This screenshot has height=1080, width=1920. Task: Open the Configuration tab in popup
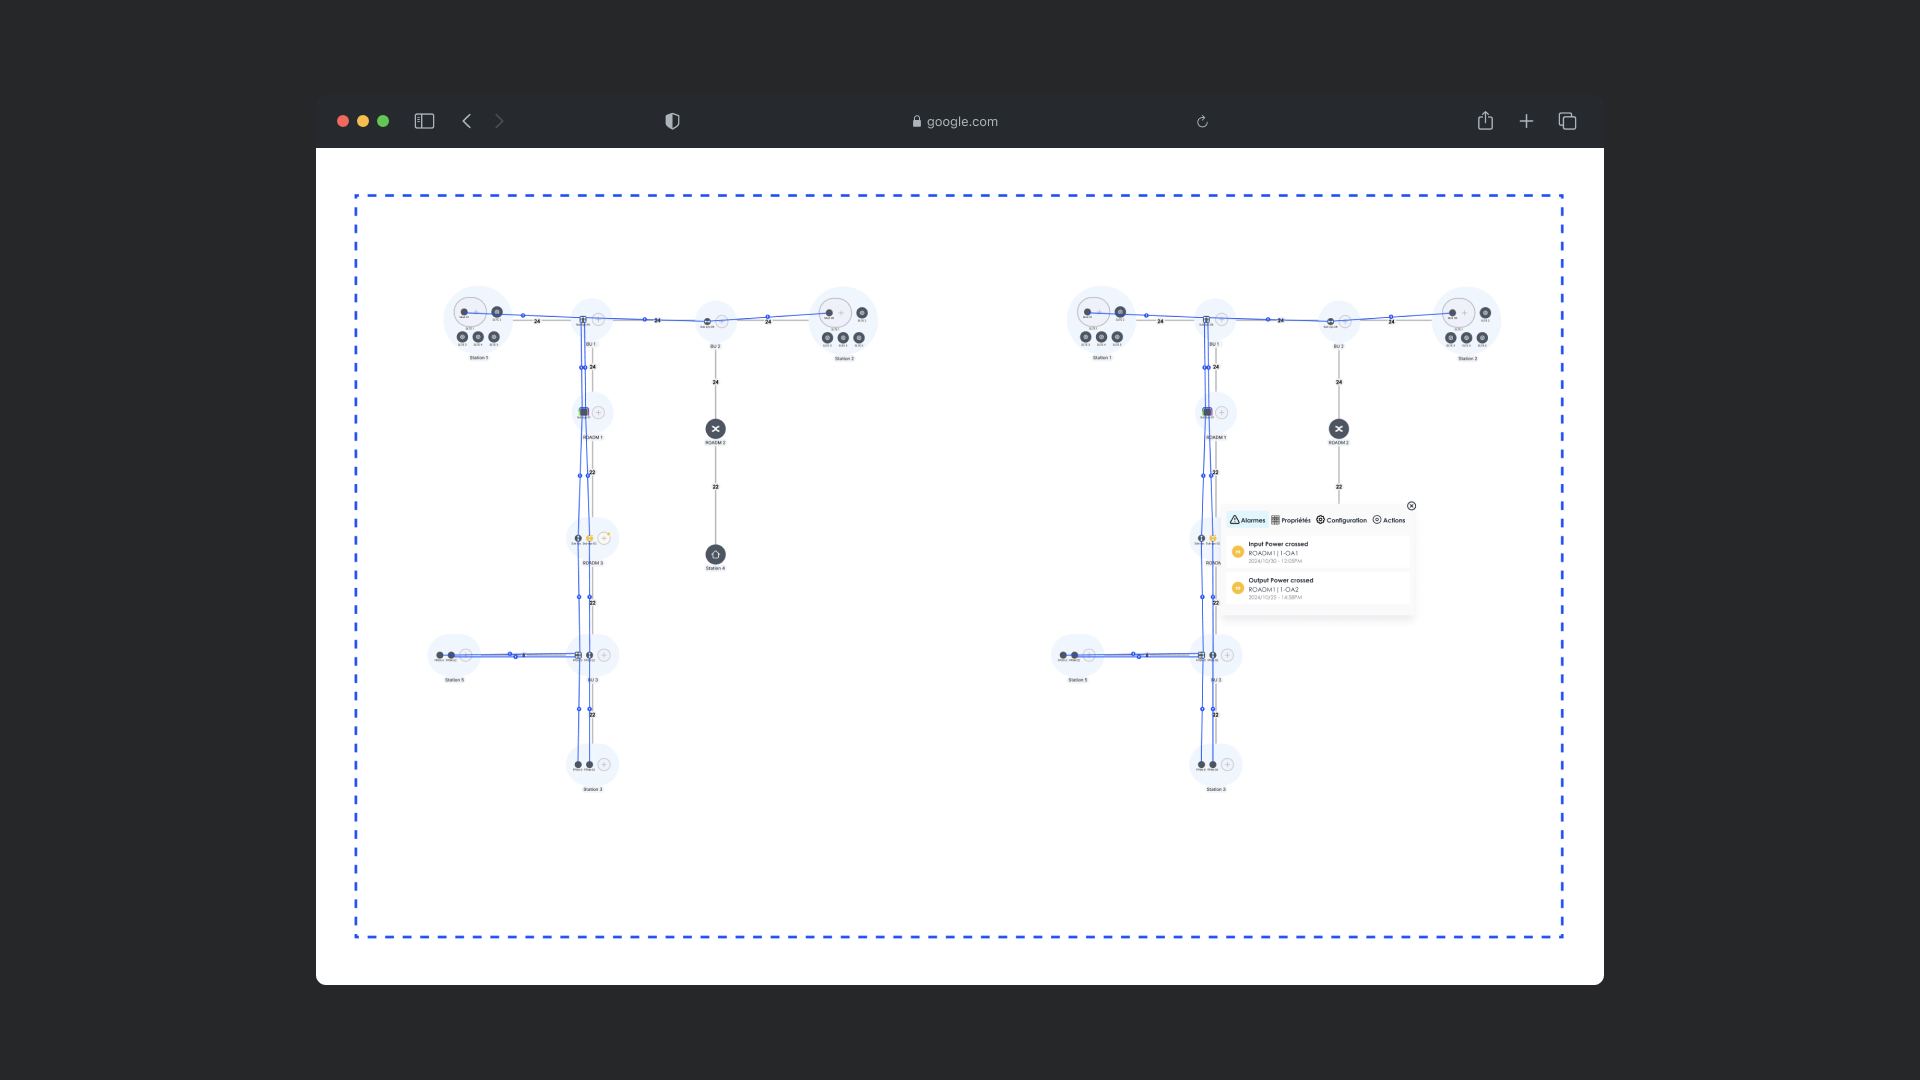tap(1341, 520)
